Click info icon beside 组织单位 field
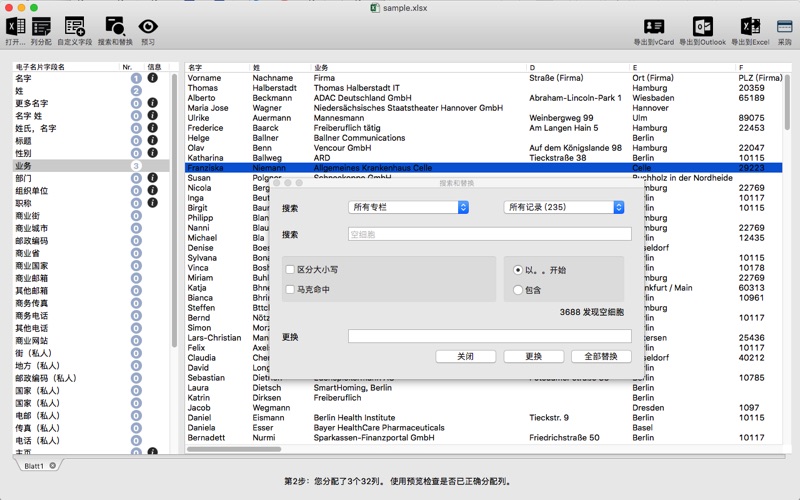The width and height of the screenshot is (800, 500). (152, 190)
